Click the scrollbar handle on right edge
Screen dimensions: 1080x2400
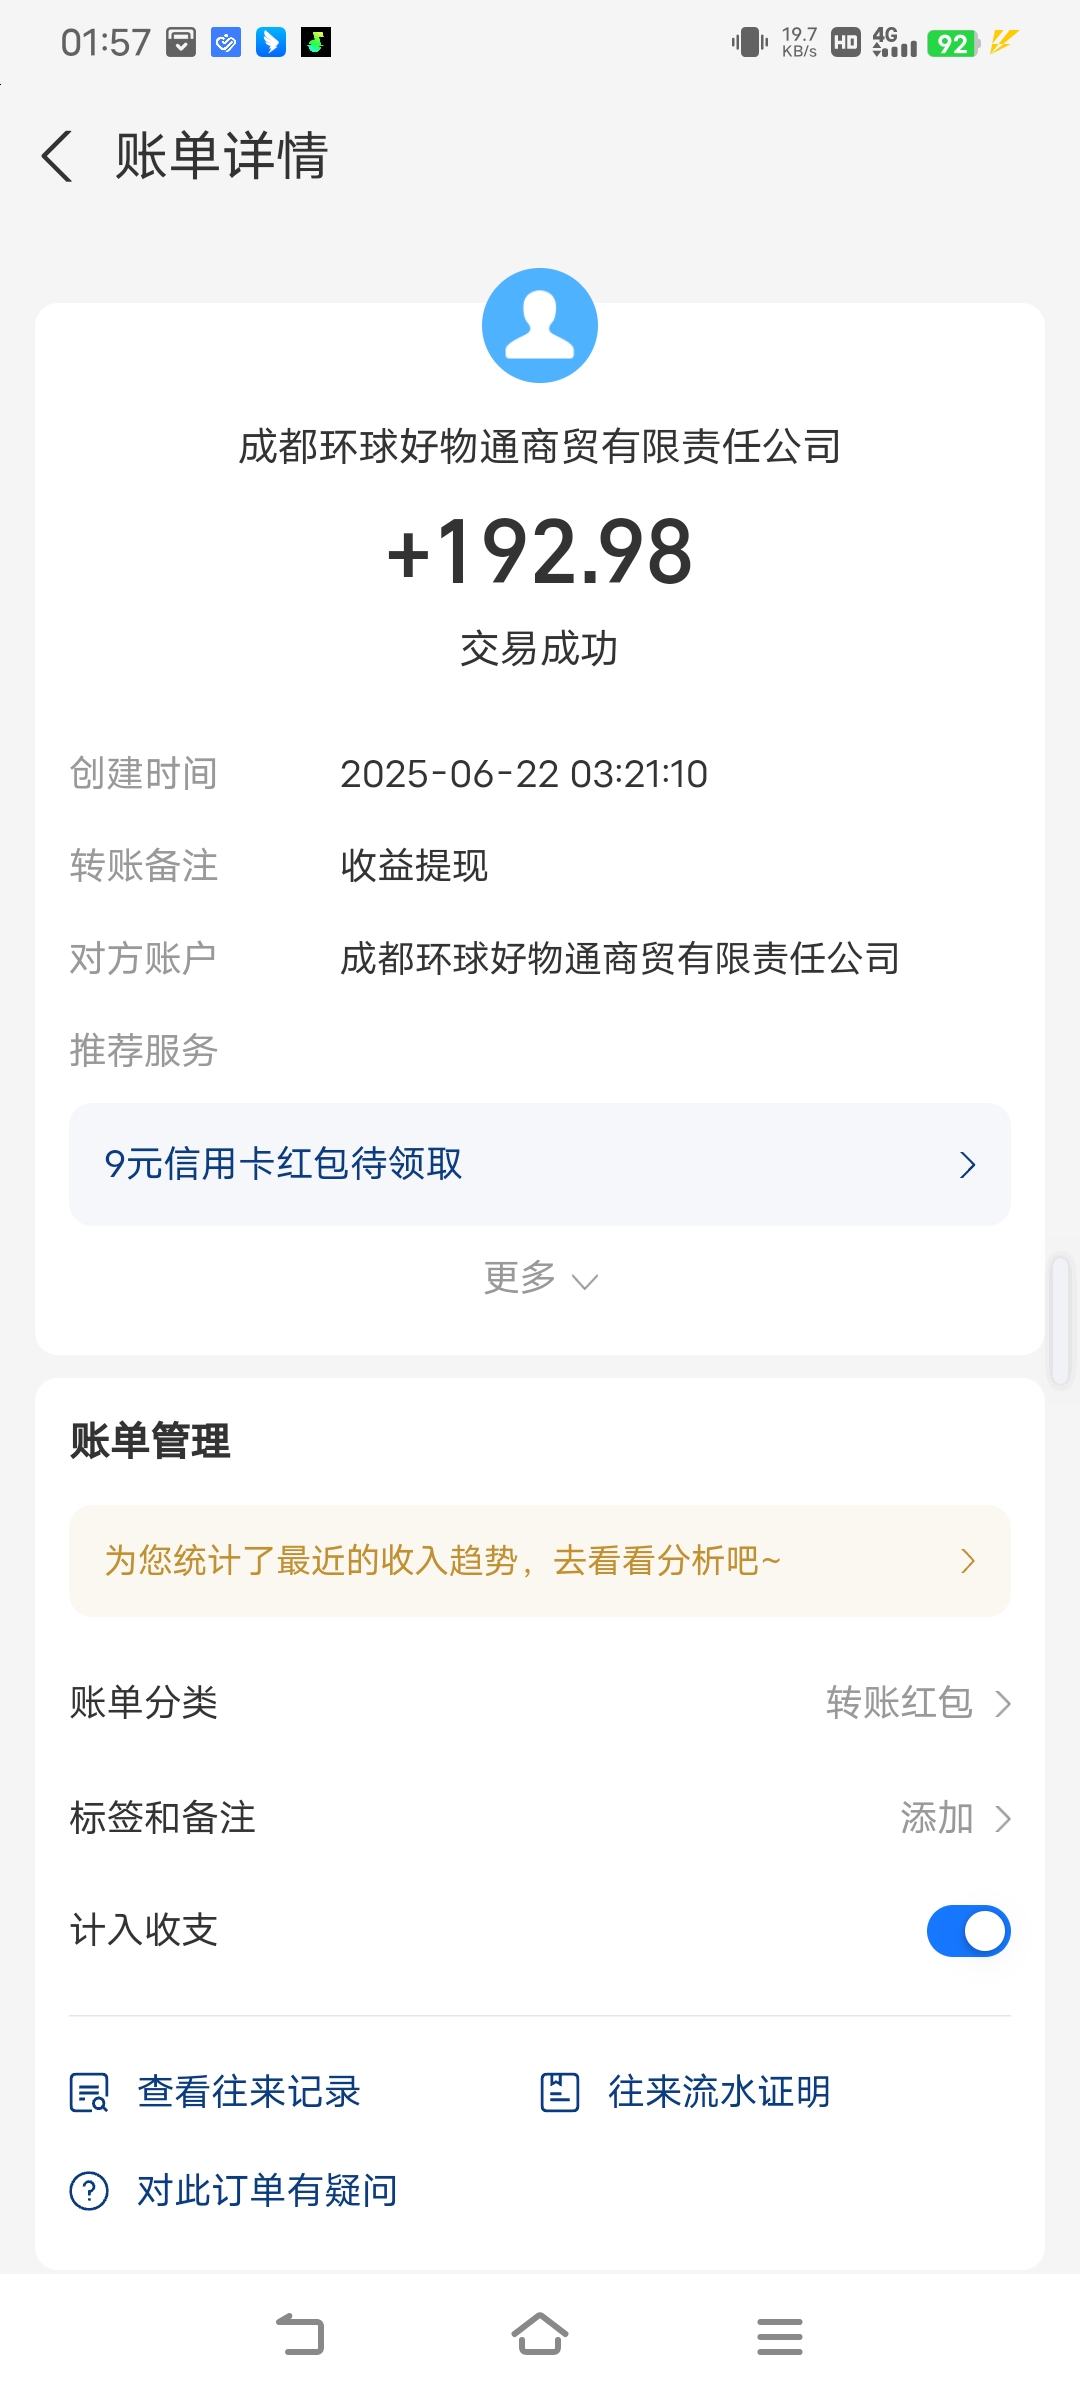tap(1061, 1320)
